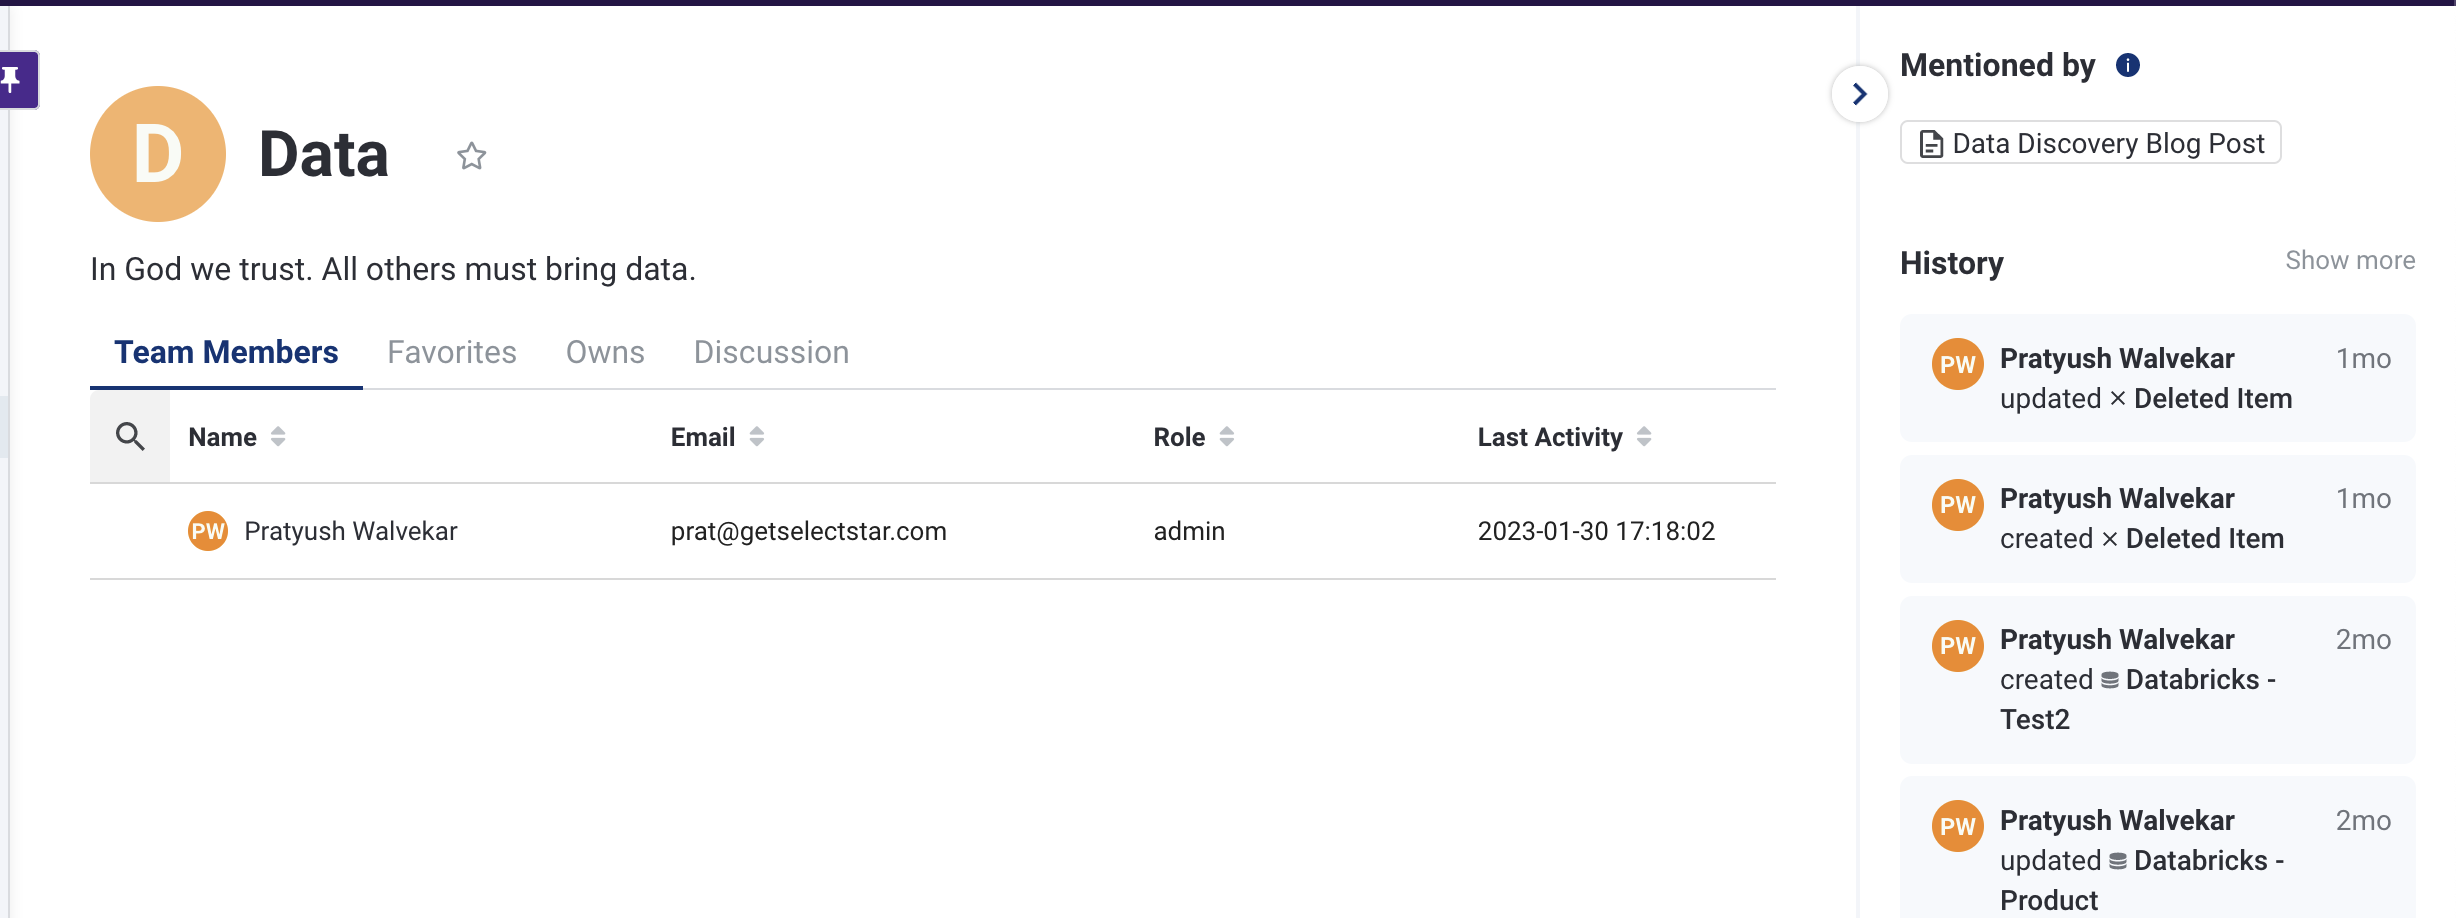Viewport: 2456px width, 918px height.
Task: Open Pratyush Walvekar member name link
Action: pyautogui.click(x=351, y=531)
